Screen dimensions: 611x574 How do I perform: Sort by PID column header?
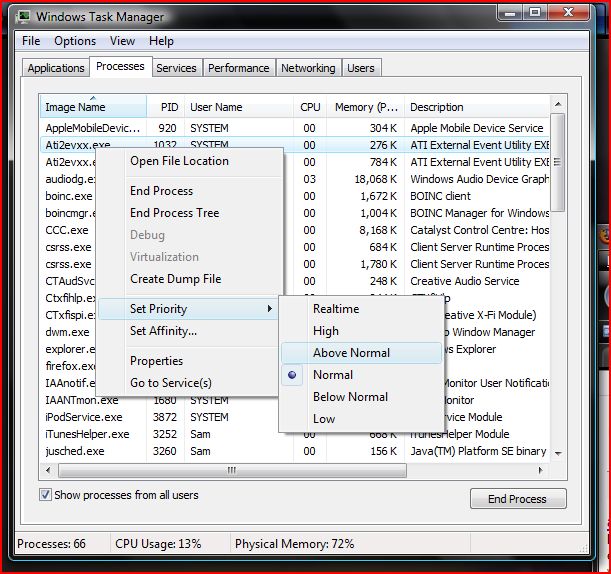166,107
